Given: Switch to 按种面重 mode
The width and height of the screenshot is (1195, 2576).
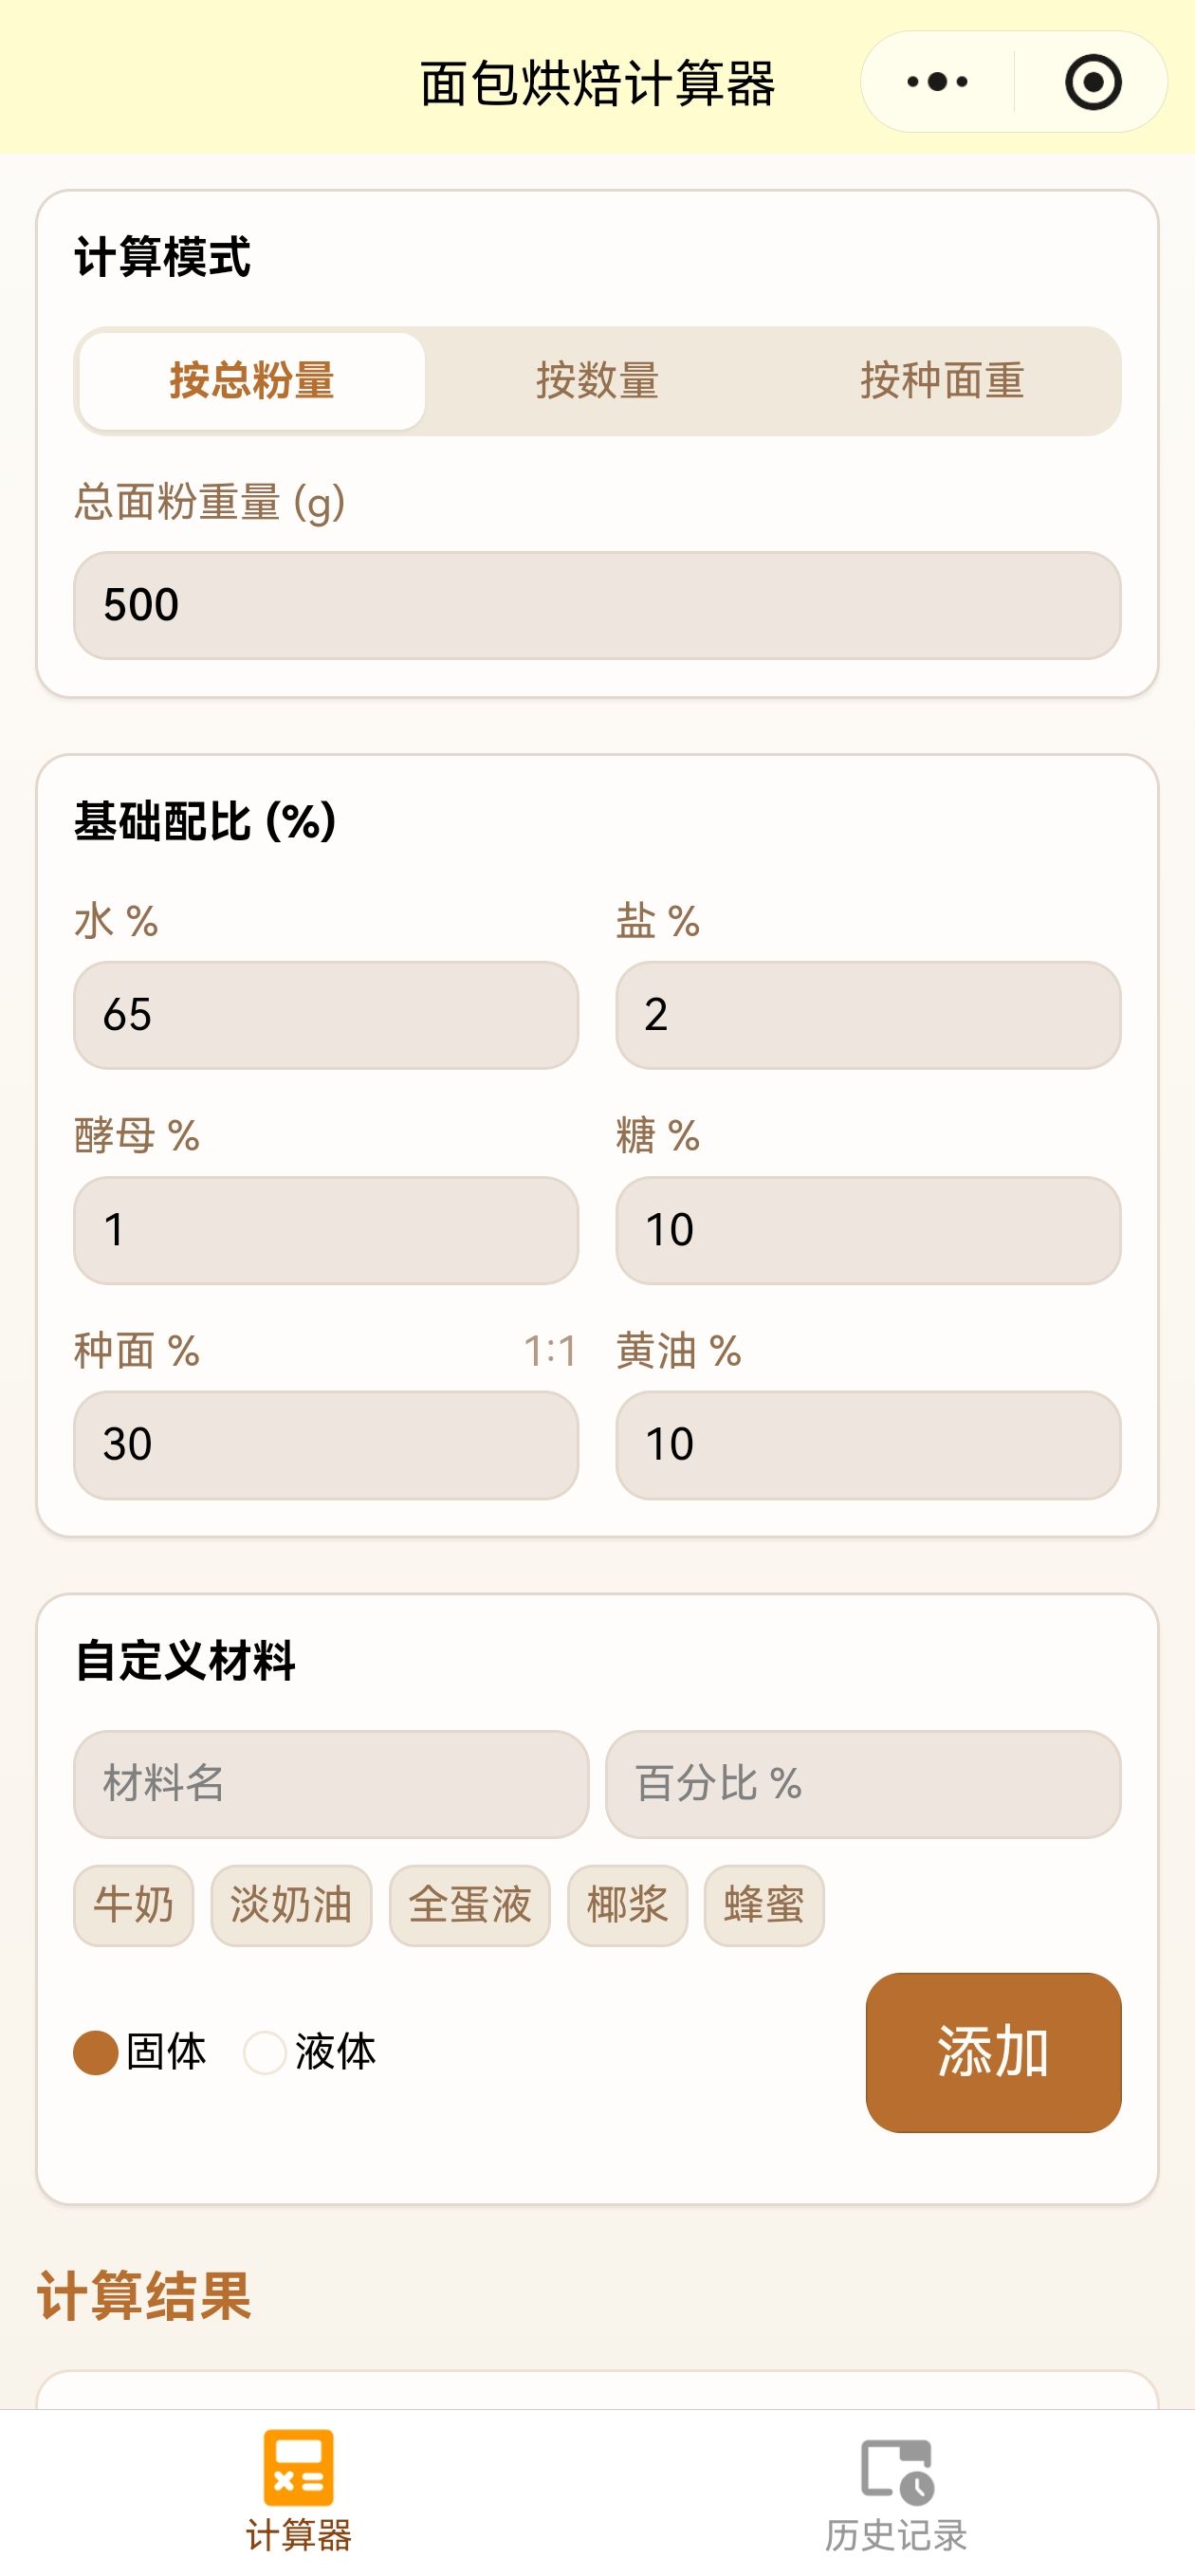Looking at the screenshot, I should tap(942, 381).
